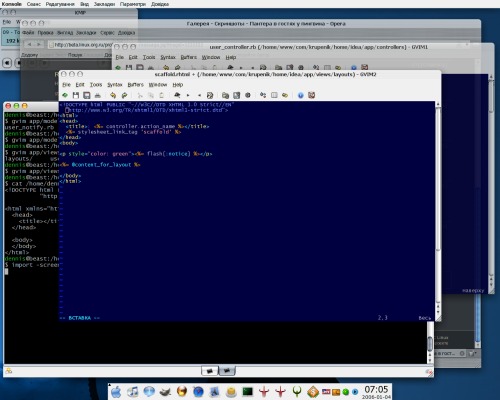Click the blue Help icon in GVIM2 toolbar
This screenshot has height=400, width=500.
pyautogui.click(x=300, y=95)
